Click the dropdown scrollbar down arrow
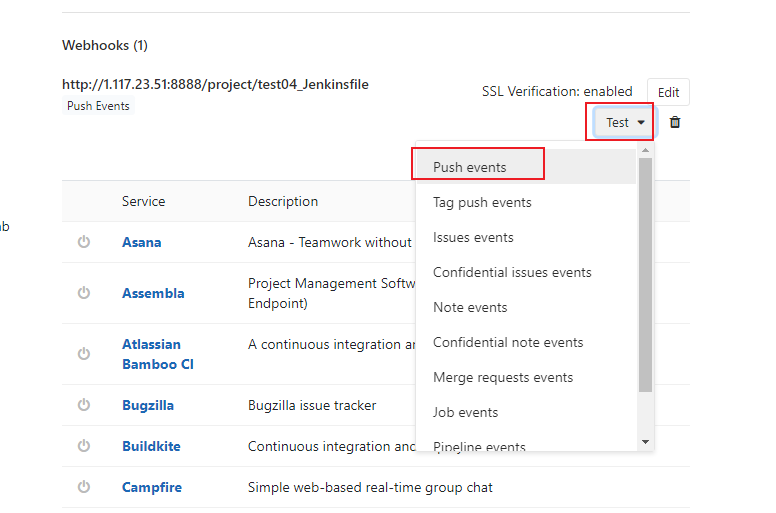 point(645,442)
